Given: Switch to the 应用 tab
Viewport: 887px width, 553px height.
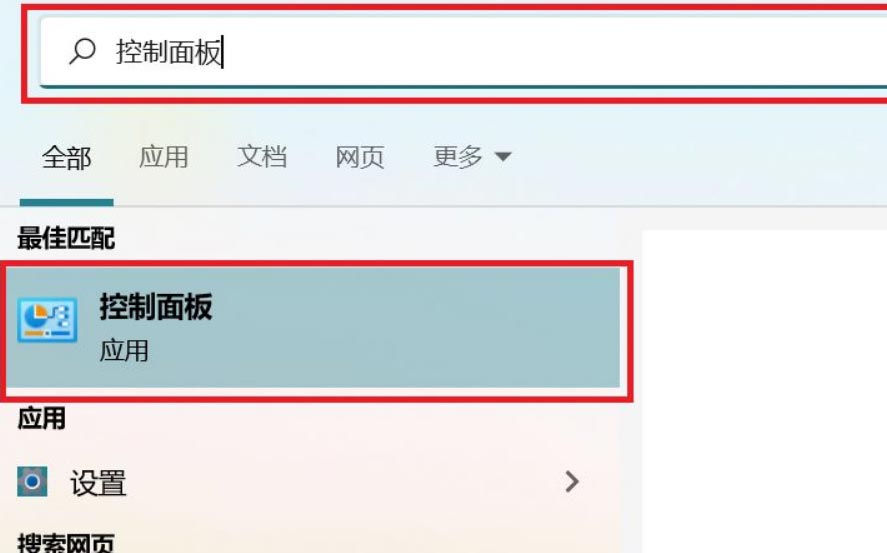Looking at the screenshot, I should (163, 157).
